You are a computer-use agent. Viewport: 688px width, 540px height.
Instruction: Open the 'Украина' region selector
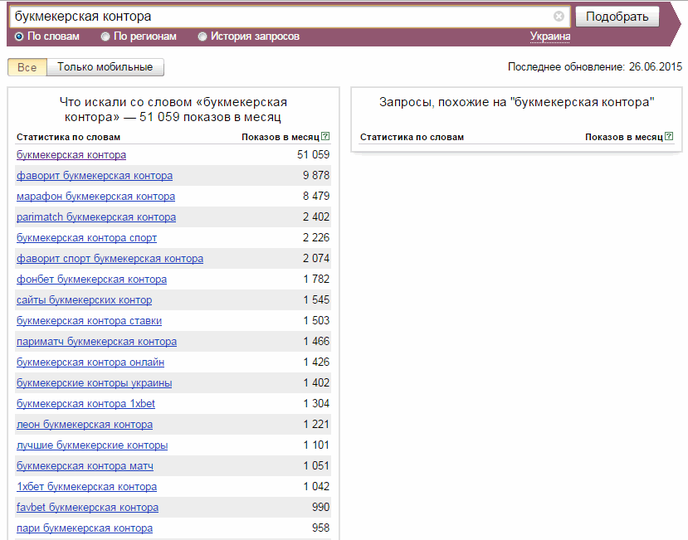click(x=550, y=36)
